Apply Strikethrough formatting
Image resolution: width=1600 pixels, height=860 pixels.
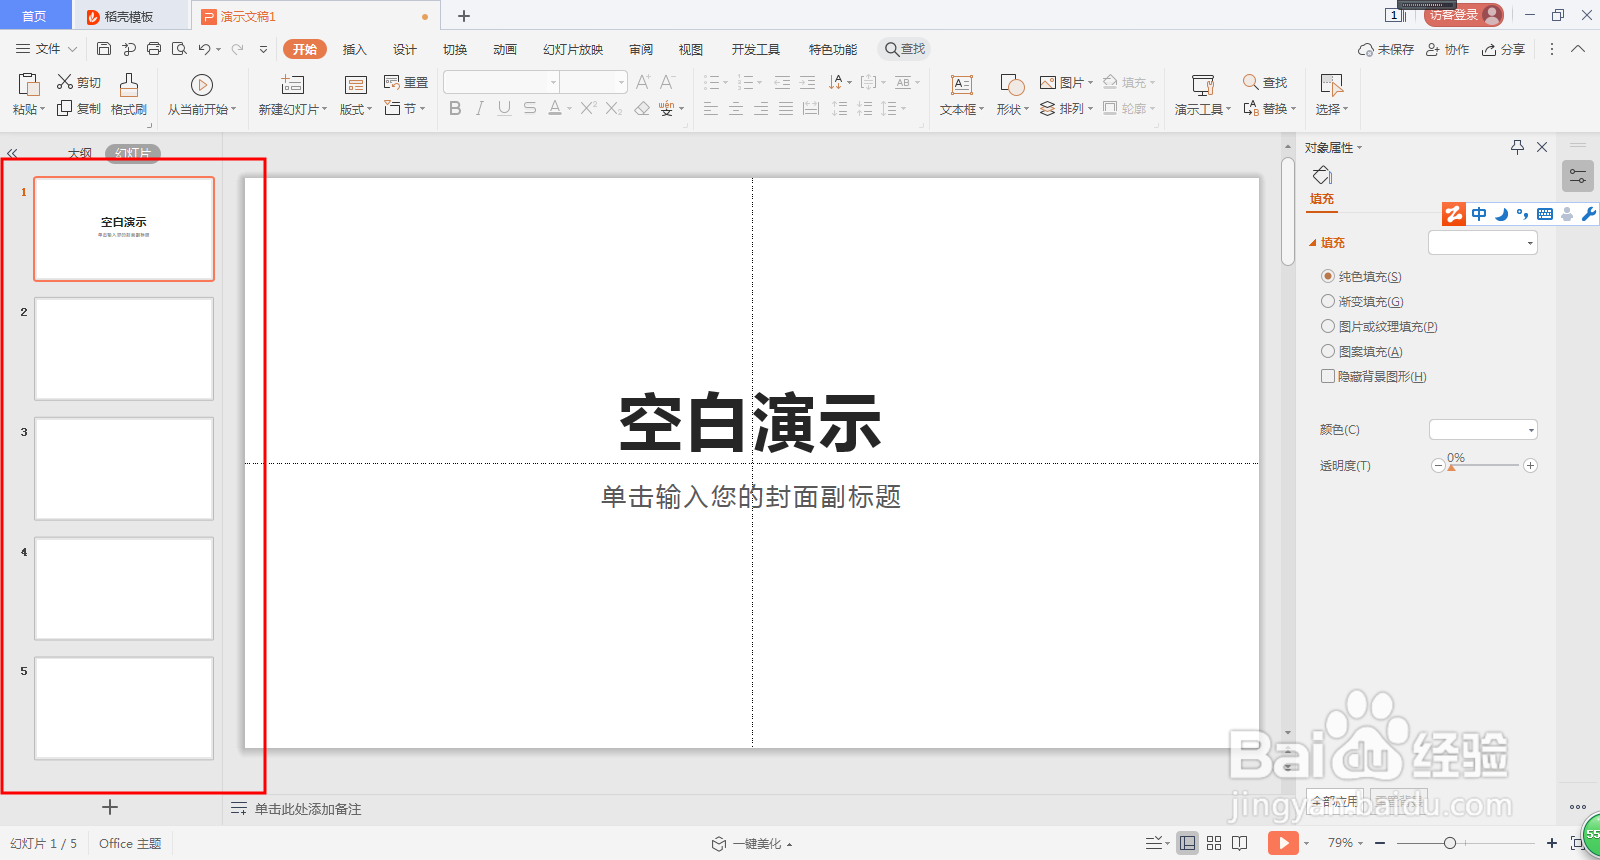click(x=530, y=108)
